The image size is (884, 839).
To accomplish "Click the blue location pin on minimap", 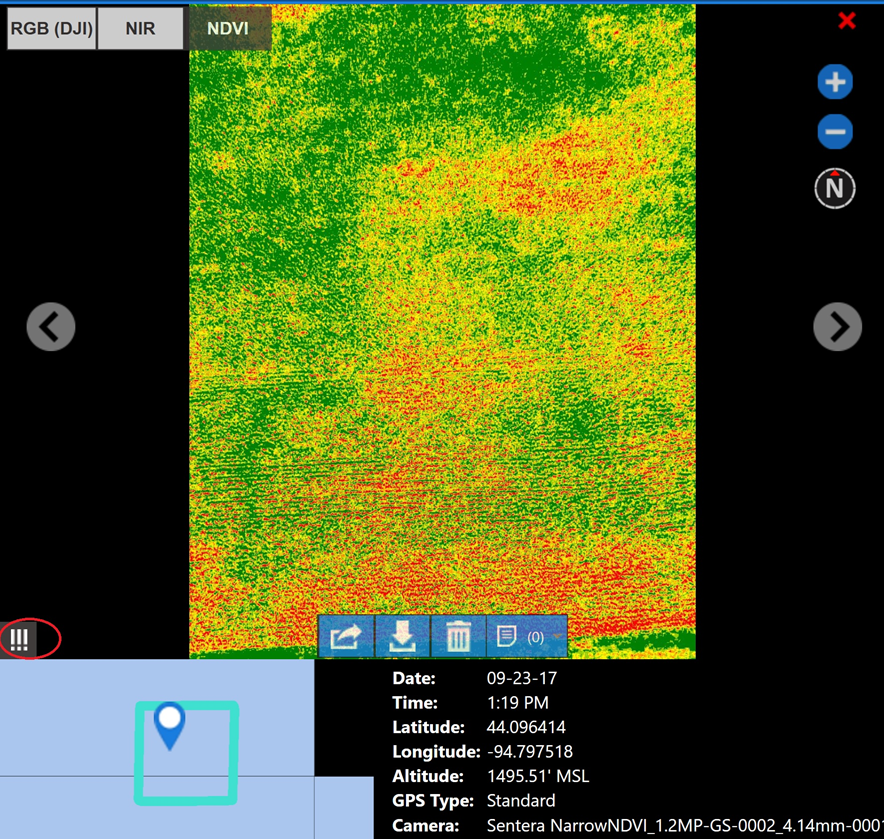I will coord(171,724).
